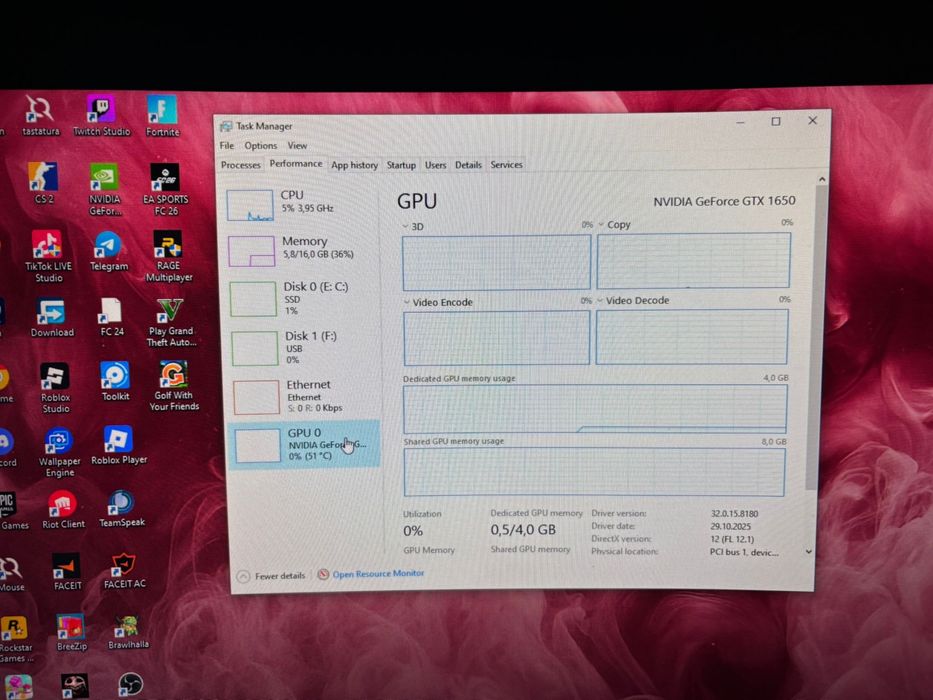Select the Performance tab

pos(296,164)
